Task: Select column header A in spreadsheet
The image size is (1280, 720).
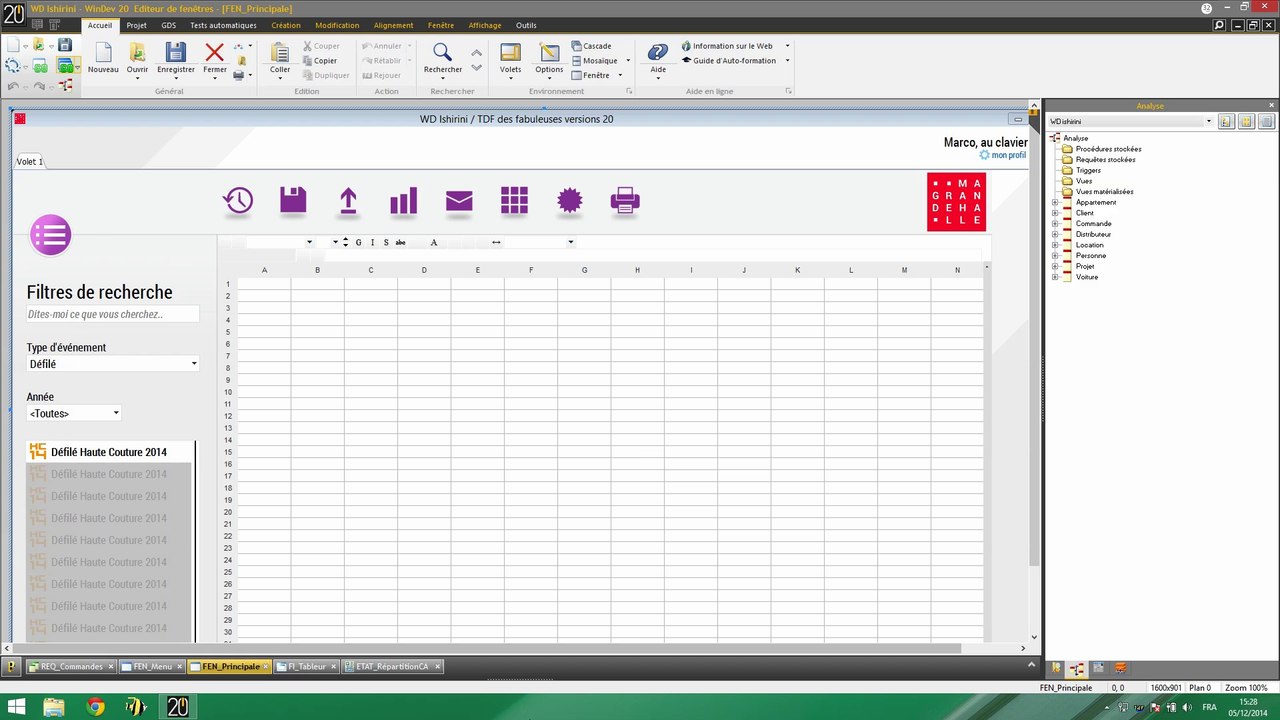Action: point(264,270)
